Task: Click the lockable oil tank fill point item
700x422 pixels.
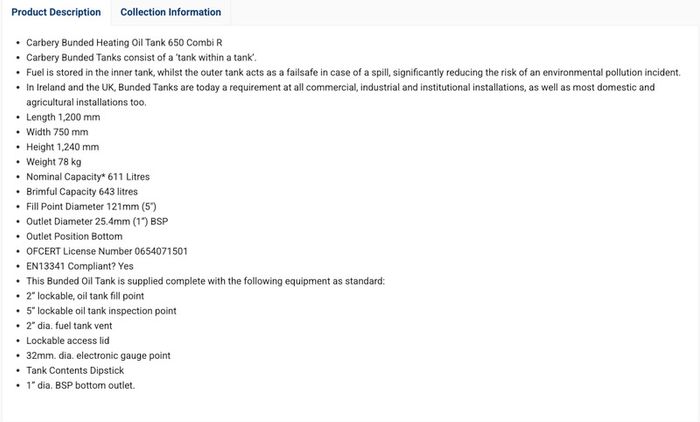Action: pyautogui.click(x=85, y=296)
